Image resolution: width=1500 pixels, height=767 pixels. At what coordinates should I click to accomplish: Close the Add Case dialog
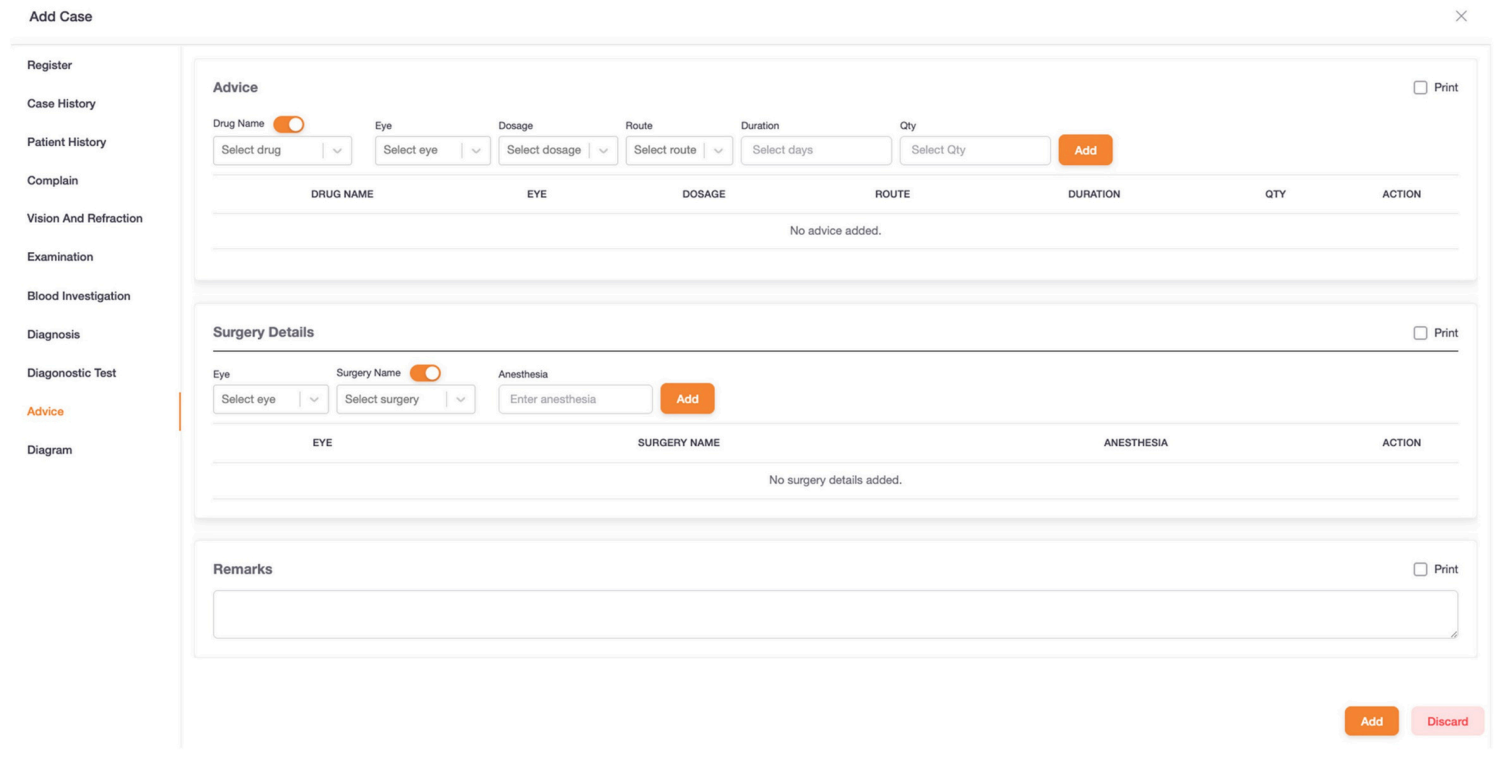click(1461, 16)
